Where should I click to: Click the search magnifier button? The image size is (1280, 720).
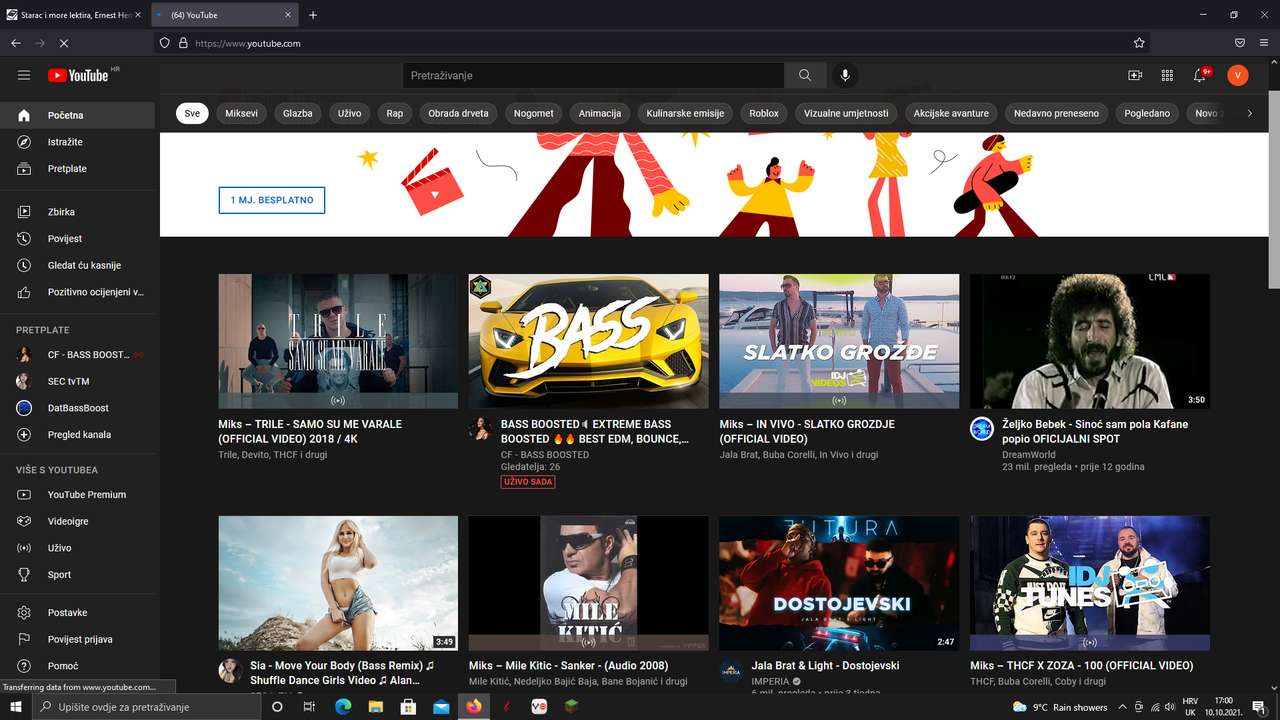[805, 75]
